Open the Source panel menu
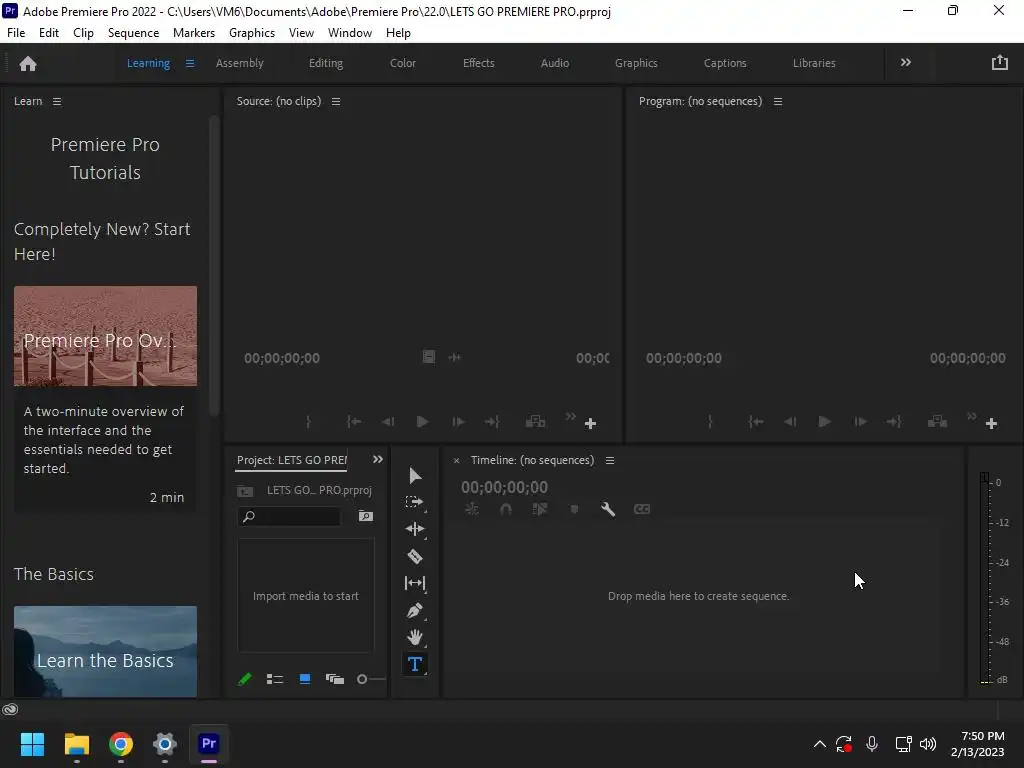Screen dimensions: 1024x768 pos(336,101)
